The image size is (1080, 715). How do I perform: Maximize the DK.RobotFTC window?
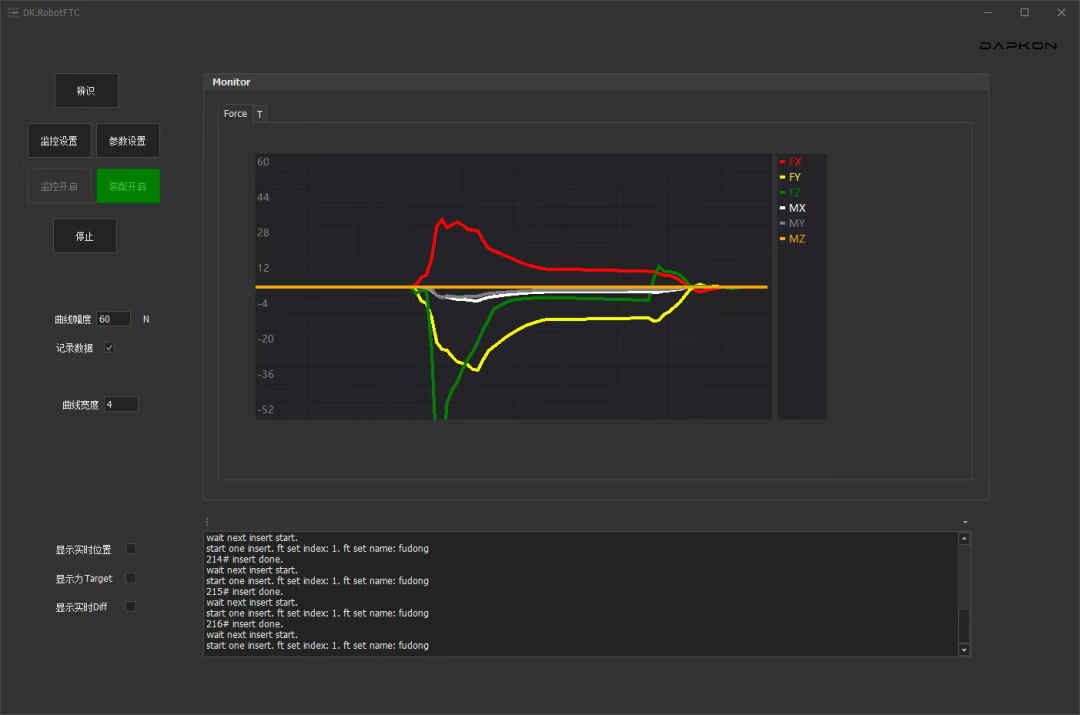point(1025,12)
